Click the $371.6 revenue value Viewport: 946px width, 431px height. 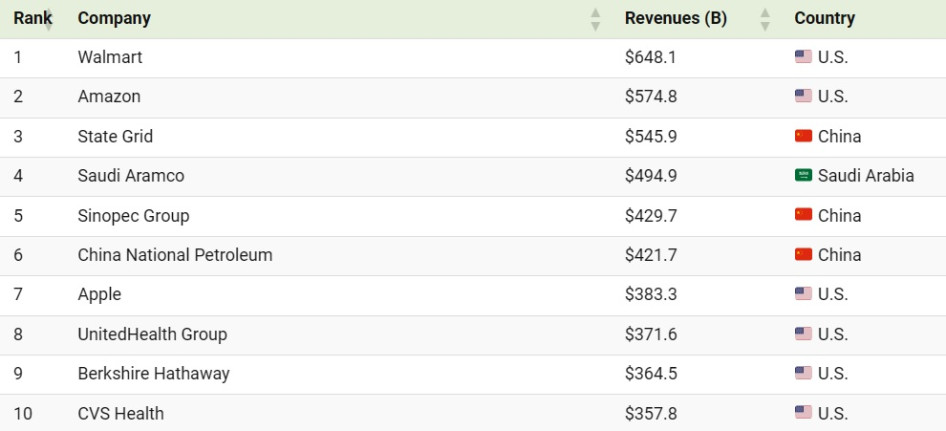pos(650,334)
